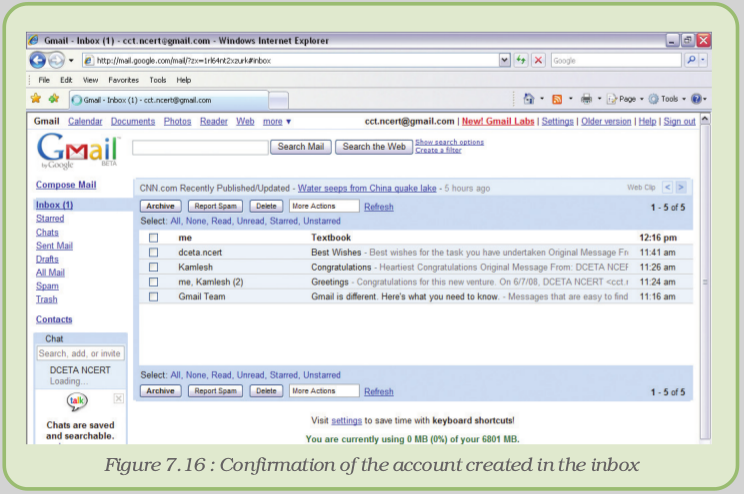Click the vertical page scrollbar
Viewport: 744px width, 494px height.
705,282
